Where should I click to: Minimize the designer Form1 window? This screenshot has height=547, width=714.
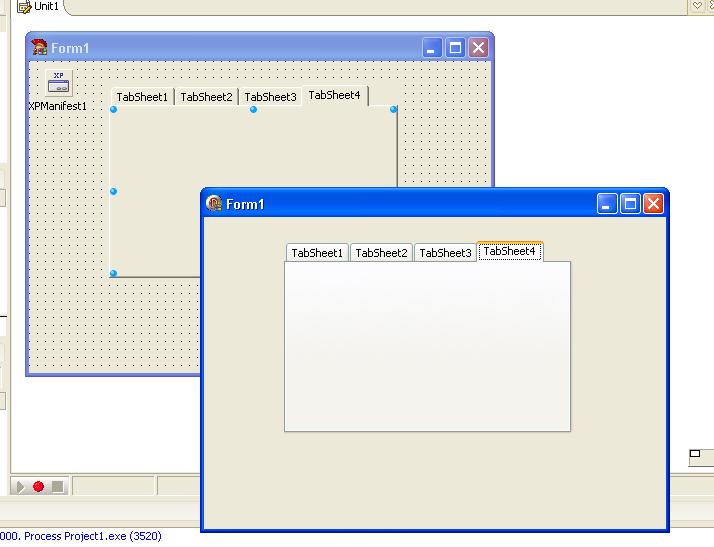click(x=432, y=47)
